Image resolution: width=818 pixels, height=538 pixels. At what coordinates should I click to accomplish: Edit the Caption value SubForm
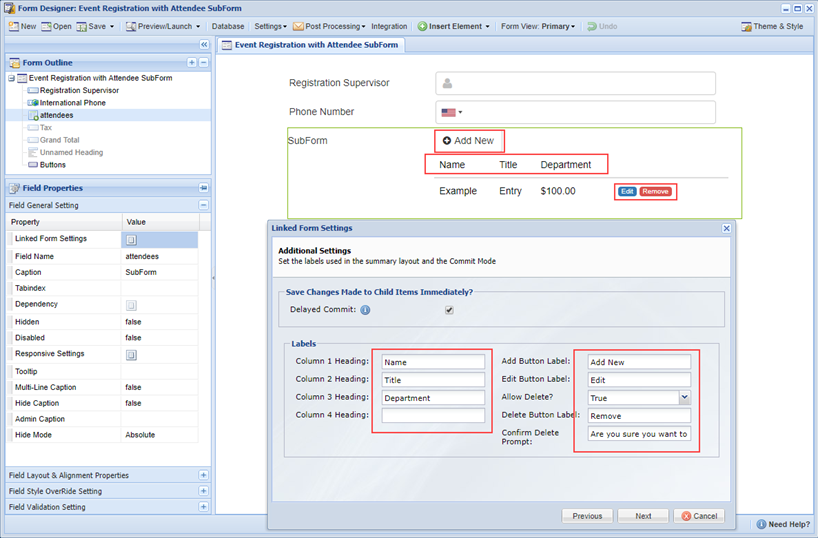160,272
